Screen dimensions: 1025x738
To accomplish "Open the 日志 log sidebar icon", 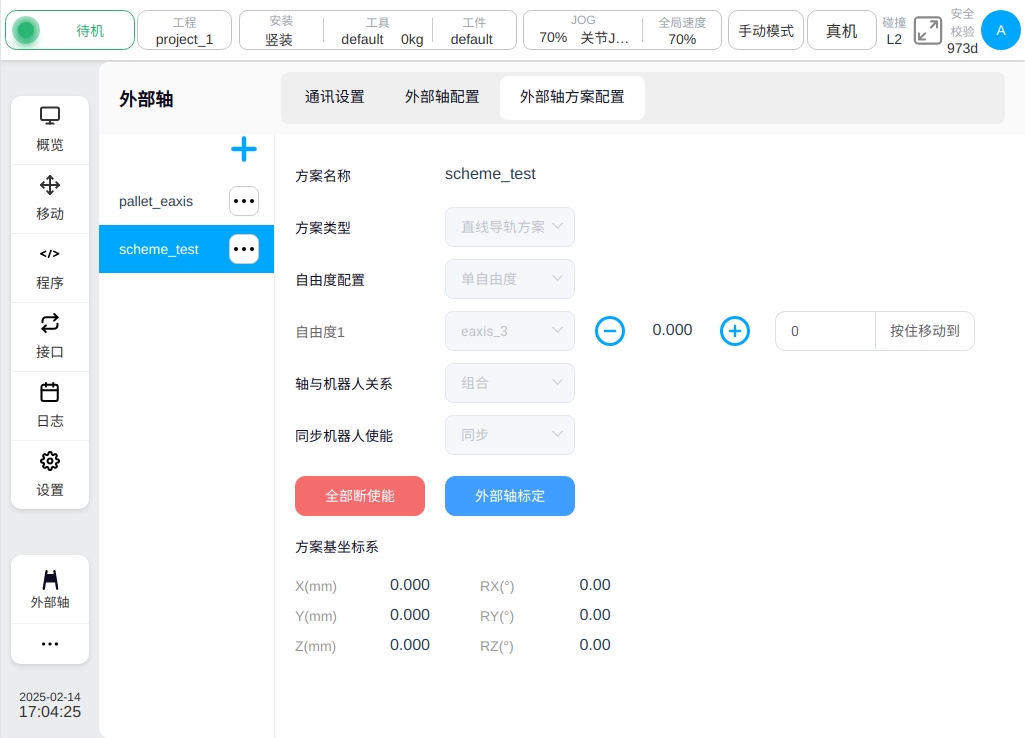I will pos(50,406).
